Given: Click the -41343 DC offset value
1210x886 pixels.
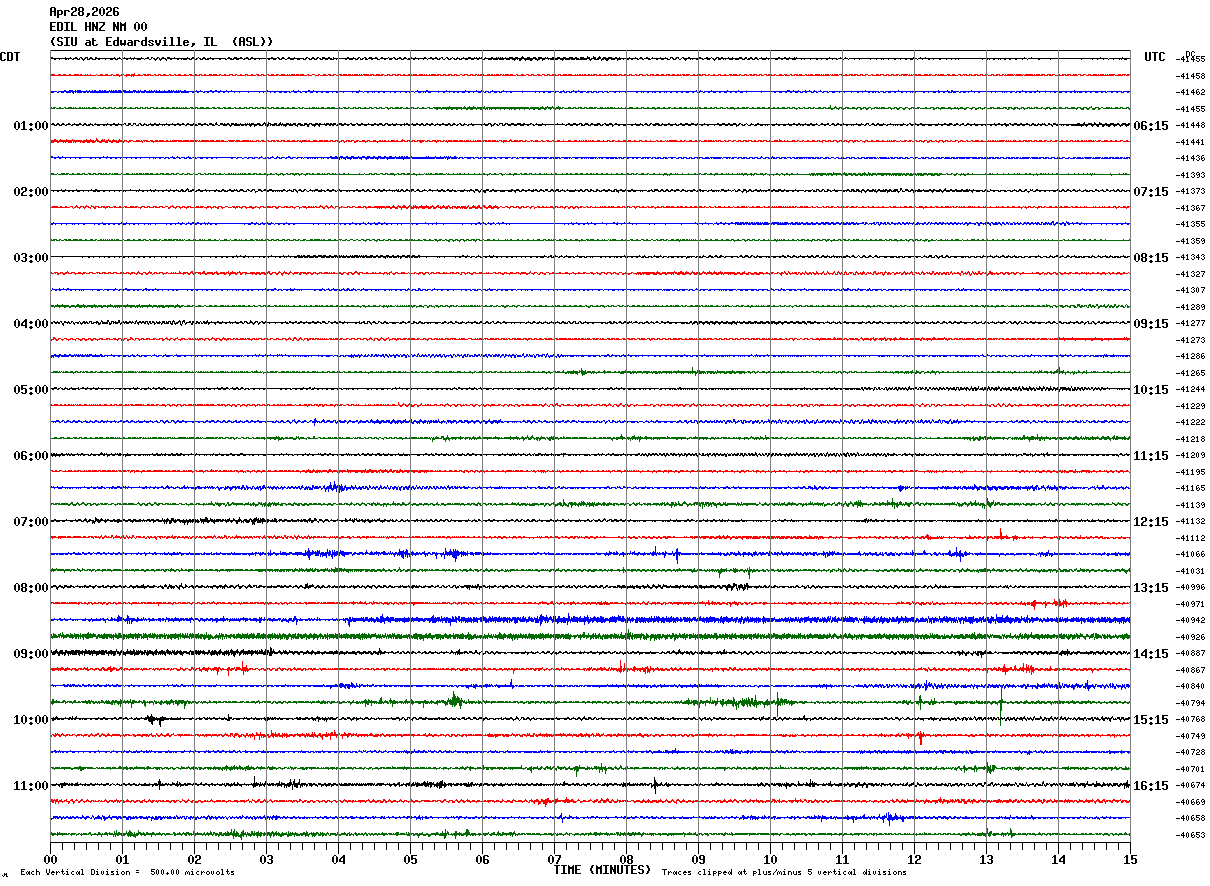Looking at the screenshot, I should pos(1190,257).
